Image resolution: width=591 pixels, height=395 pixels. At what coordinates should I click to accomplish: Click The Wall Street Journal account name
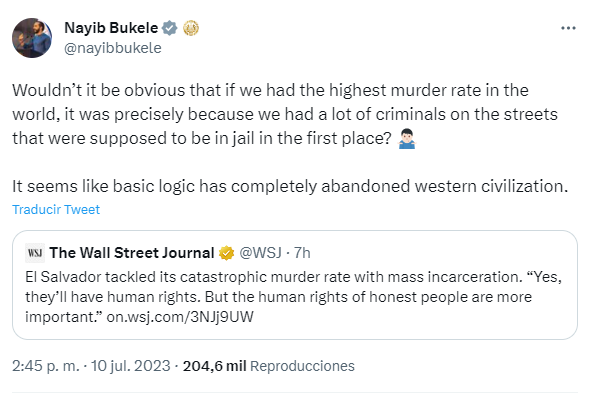132,253
